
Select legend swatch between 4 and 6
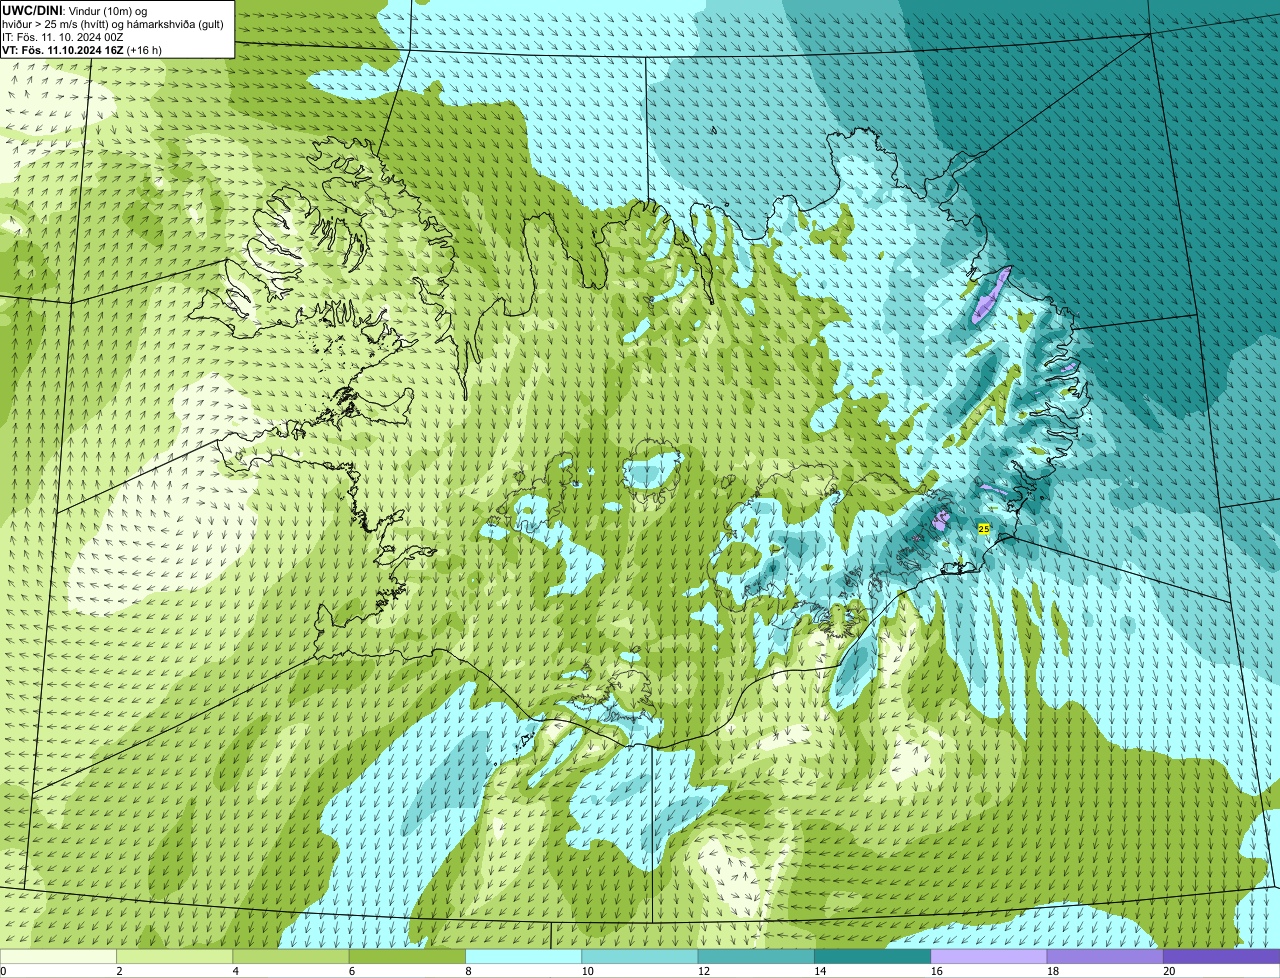(291, 956)
